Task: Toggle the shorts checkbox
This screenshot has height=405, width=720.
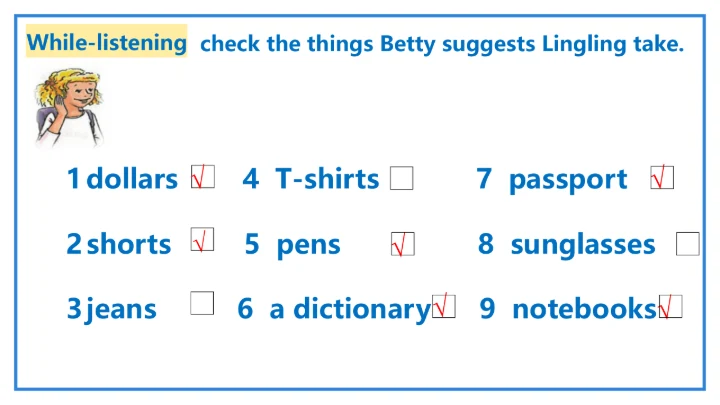Action: pos(202,241)
